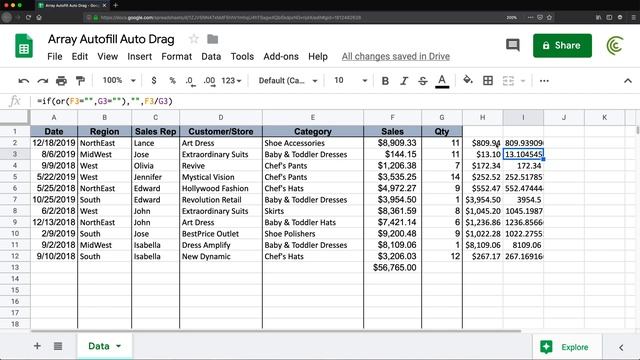Screen dimensions: 640x360
Task: Open the View menu
Action: pos(107,56)
